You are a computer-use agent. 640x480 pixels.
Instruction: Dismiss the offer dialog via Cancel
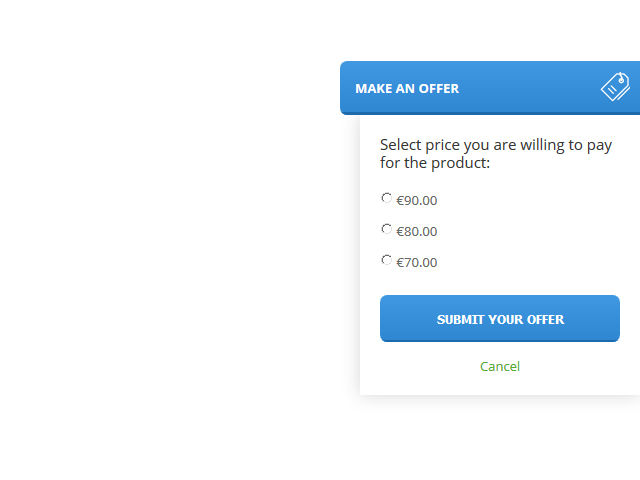pyautogui.click(x=500, y=366)
